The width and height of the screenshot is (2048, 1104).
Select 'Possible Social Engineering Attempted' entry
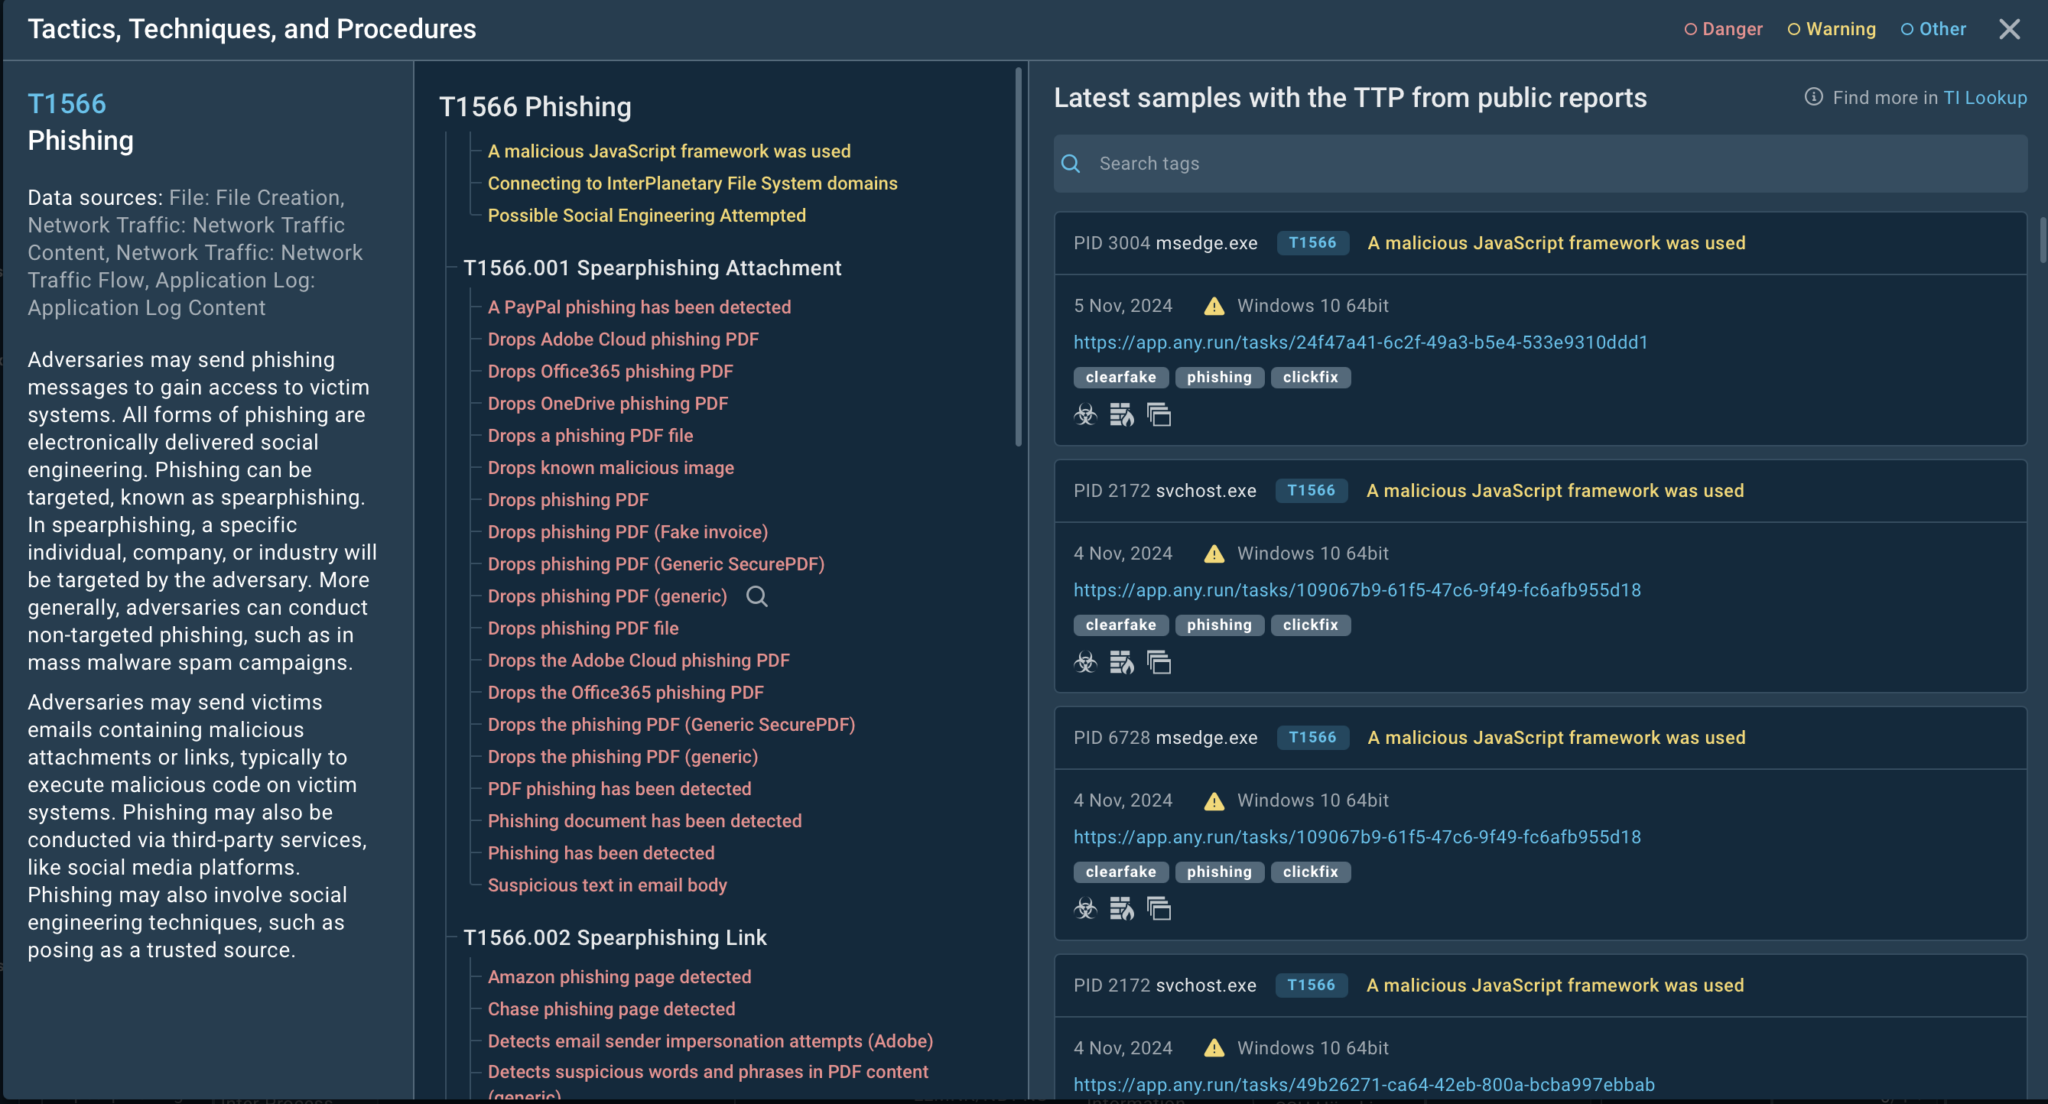(646, 216)
